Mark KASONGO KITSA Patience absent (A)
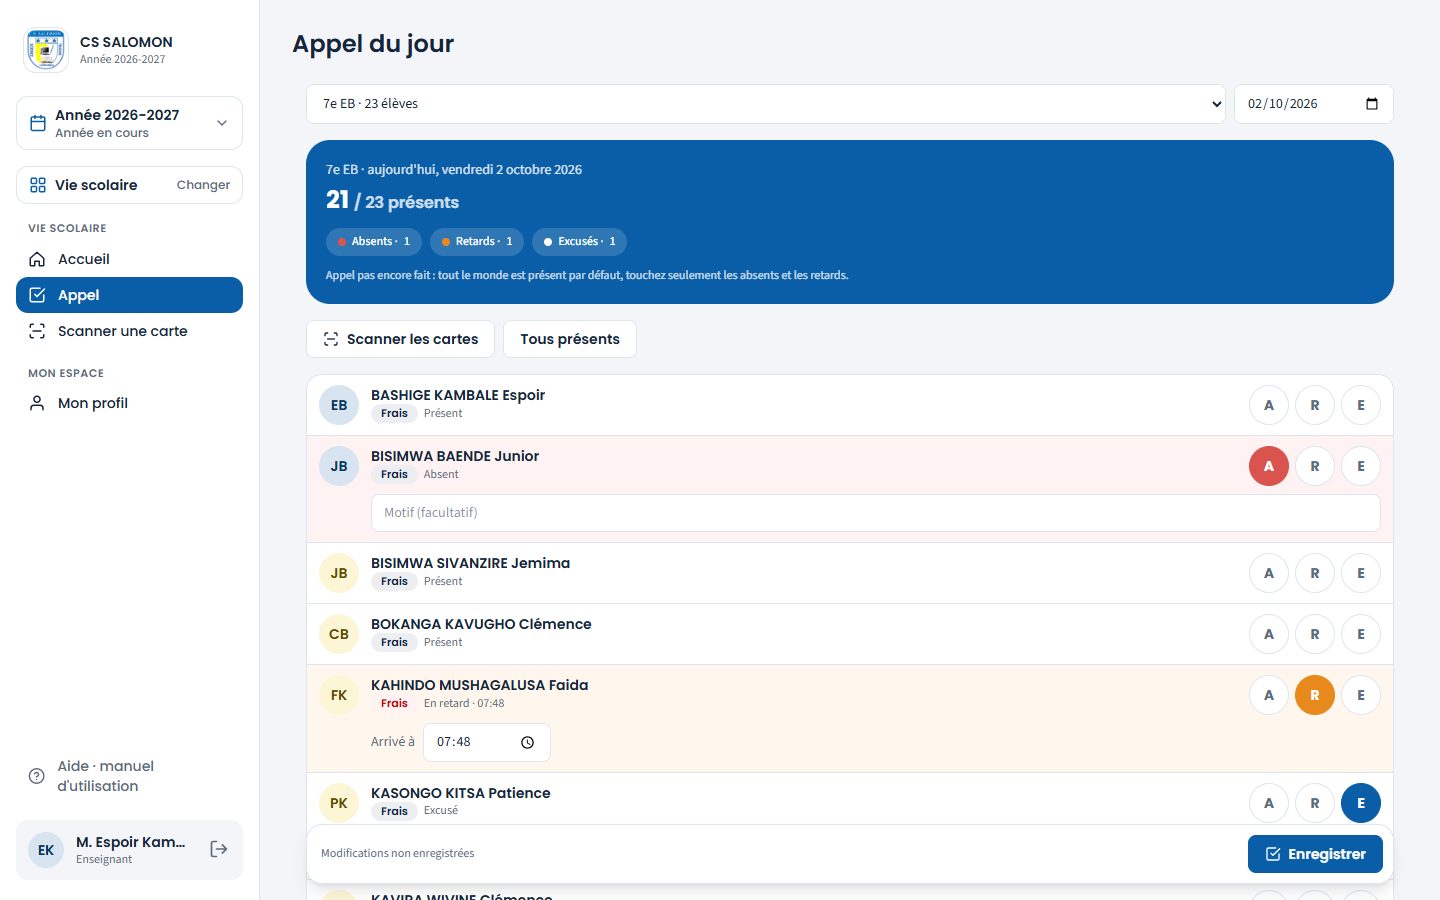Screen dimensions: 1440x900 click(x=1269, y=803)
